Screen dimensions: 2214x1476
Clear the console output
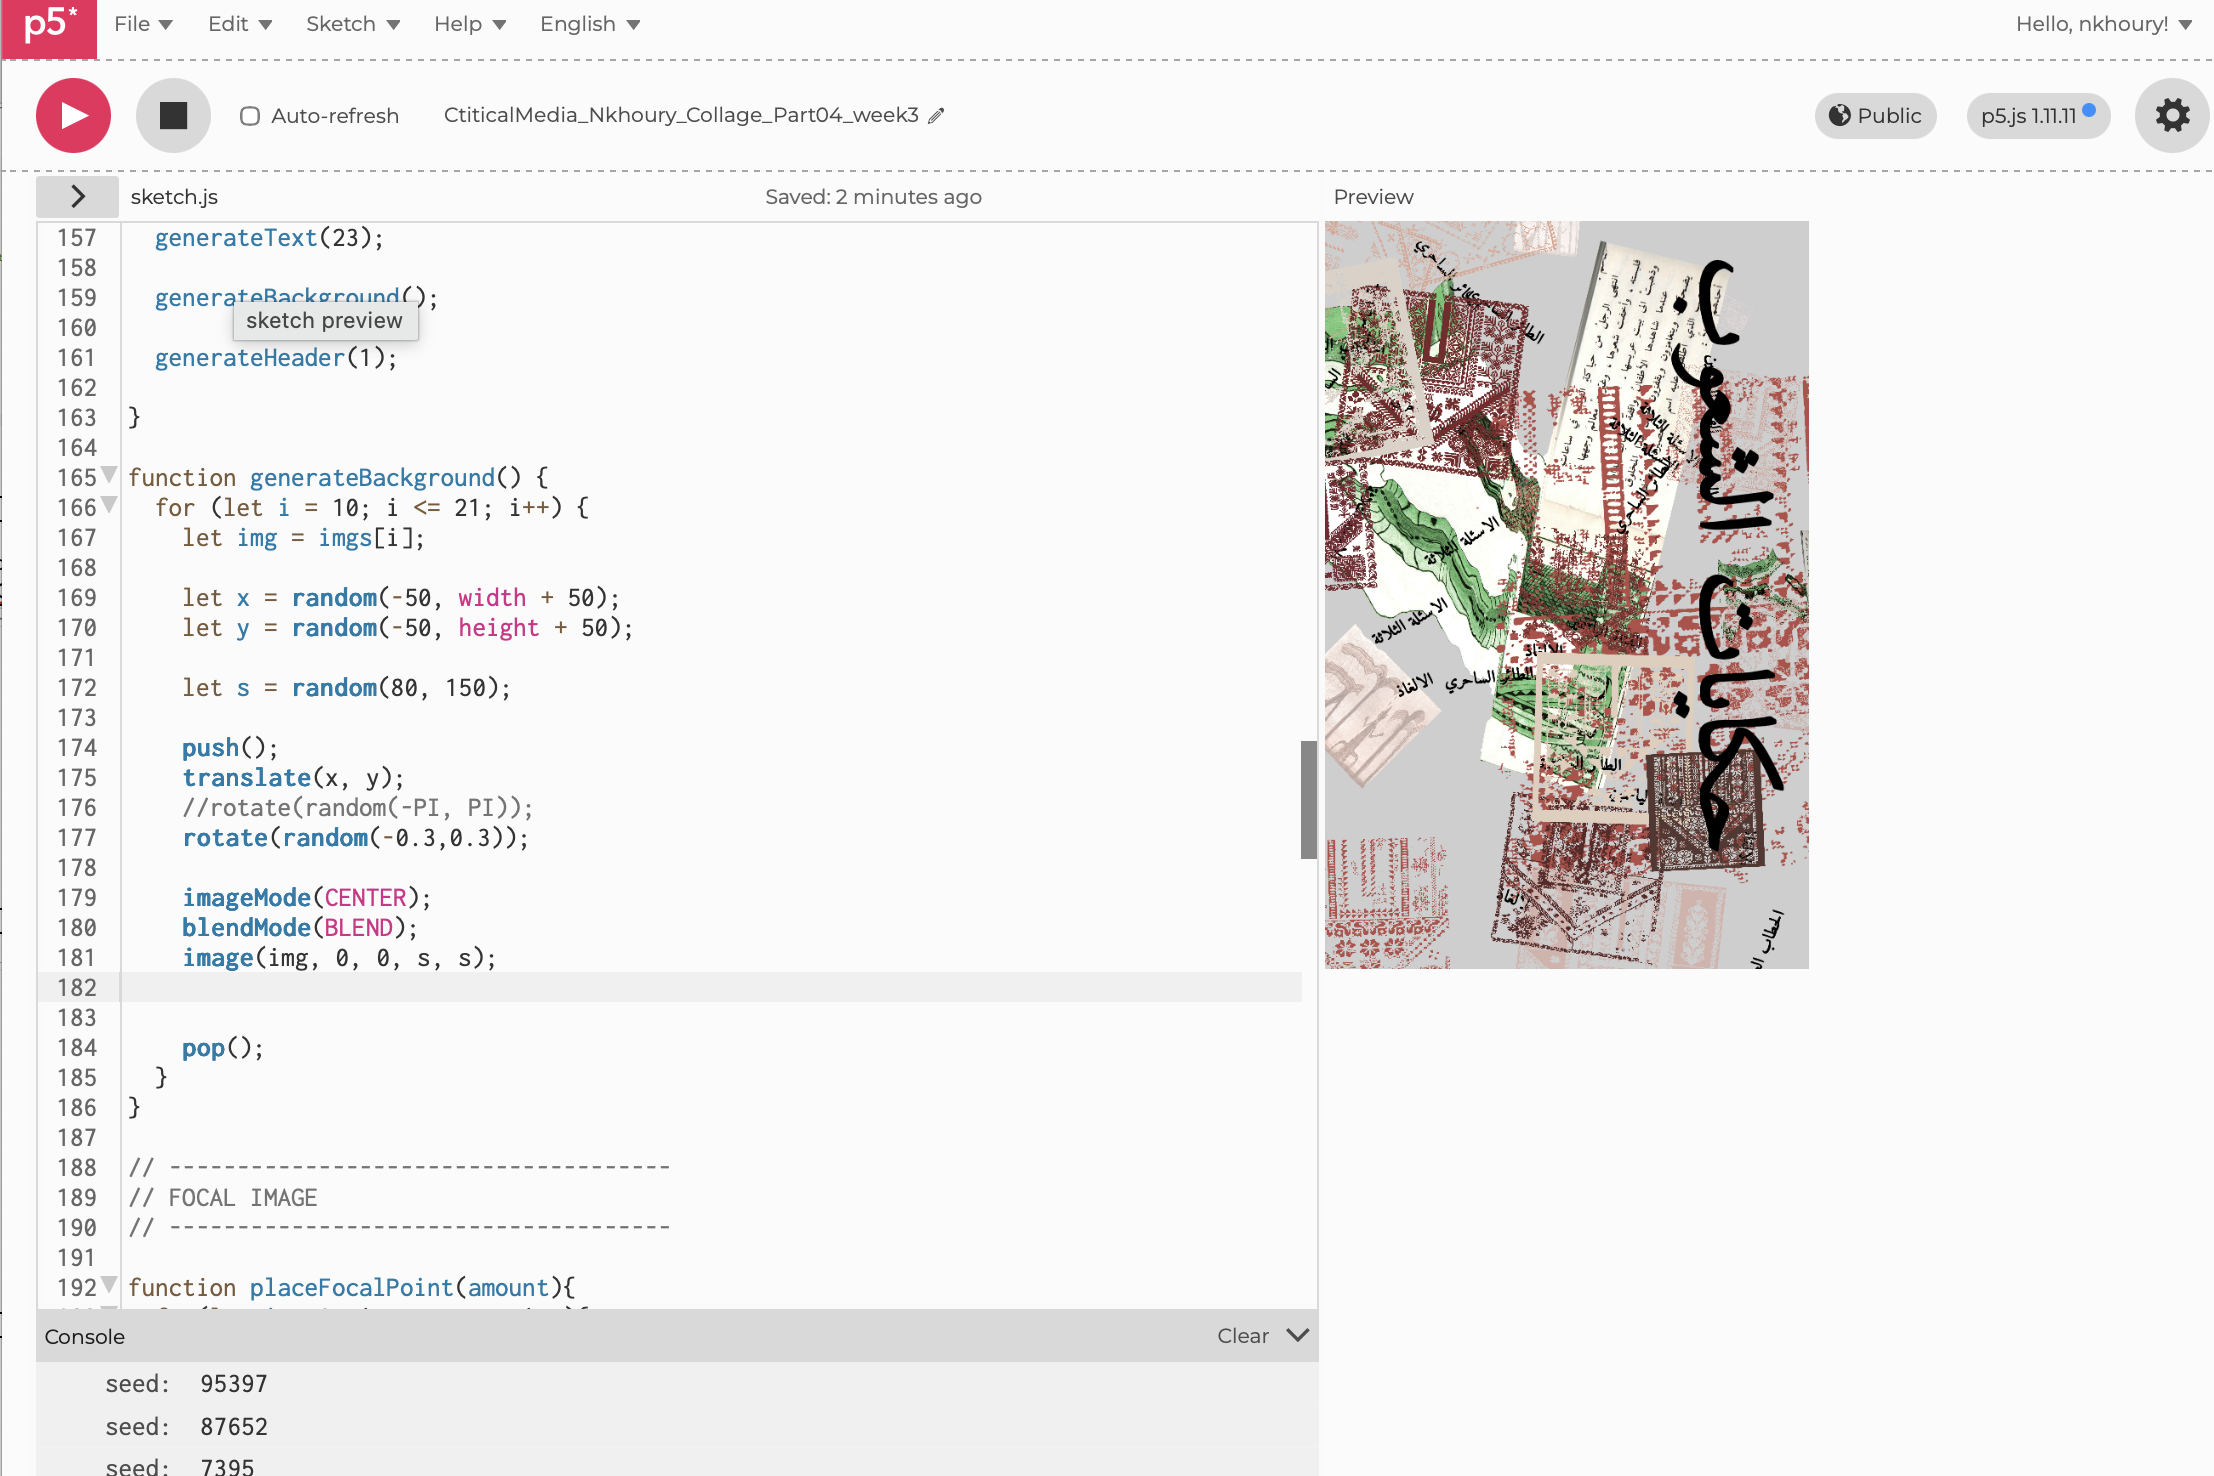[x=1242, y=1336]
